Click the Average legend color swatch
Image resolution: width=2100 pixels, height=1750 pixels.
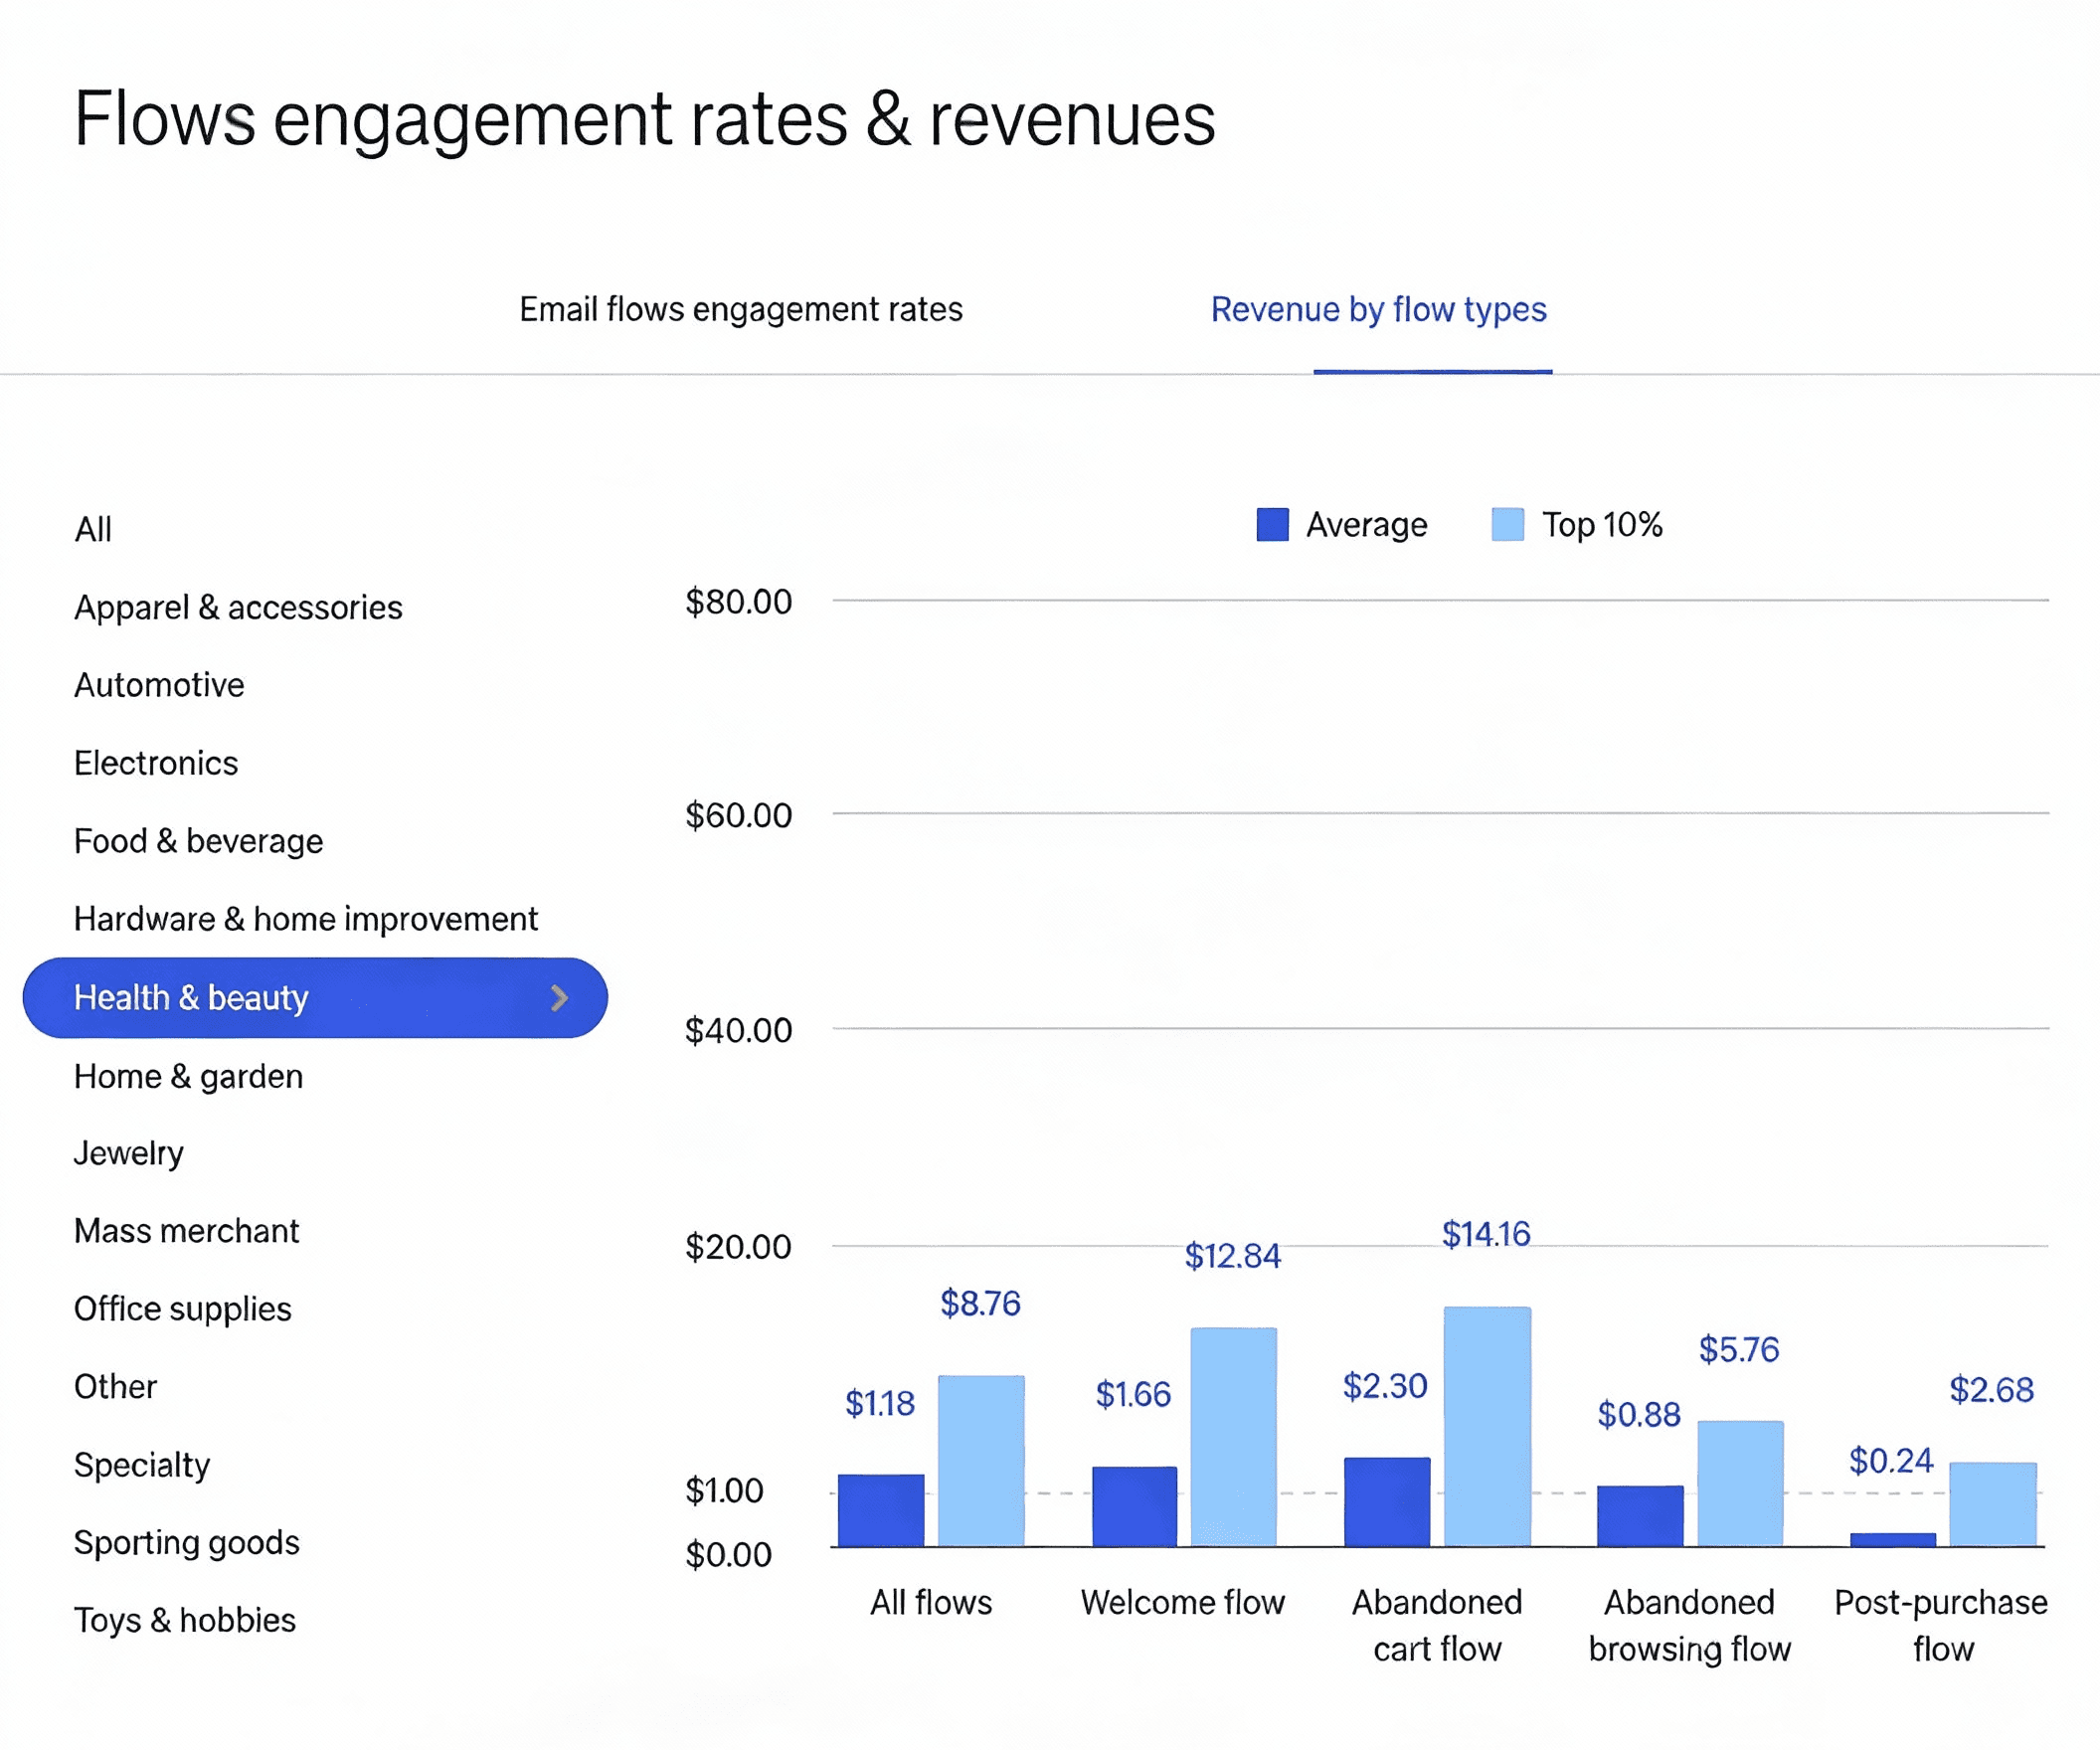tap(1272, 524)
